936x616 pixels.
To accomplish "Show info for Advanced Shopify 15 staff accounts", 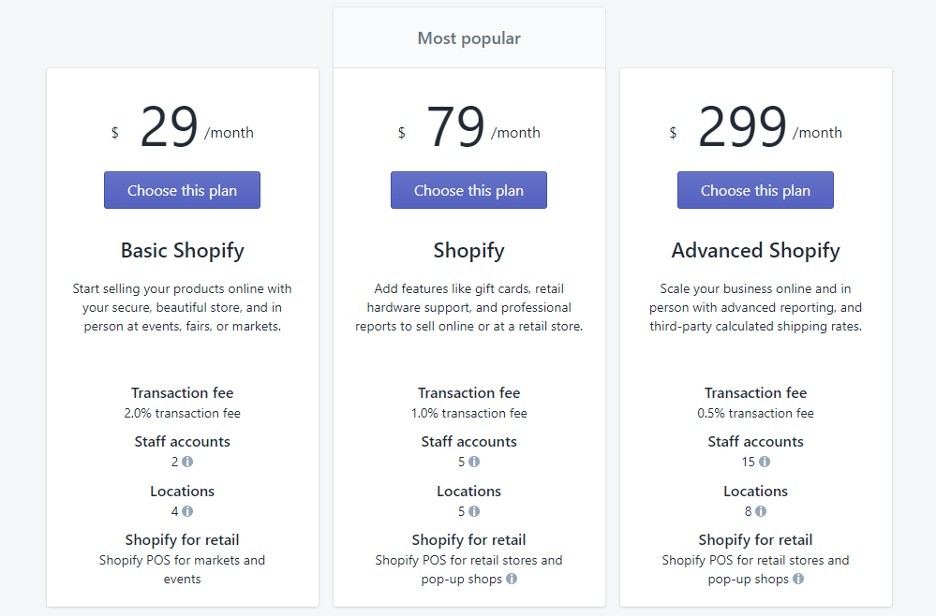I will [764, 461].
